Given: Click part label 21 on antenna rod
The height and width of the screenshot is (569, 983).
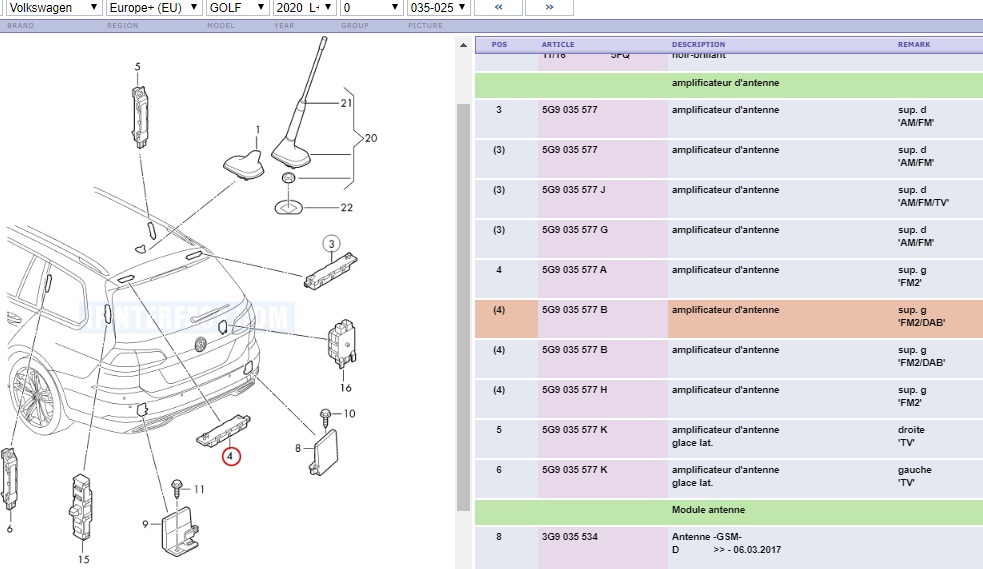Looking at the screenshot, I should tap(346, 103).
